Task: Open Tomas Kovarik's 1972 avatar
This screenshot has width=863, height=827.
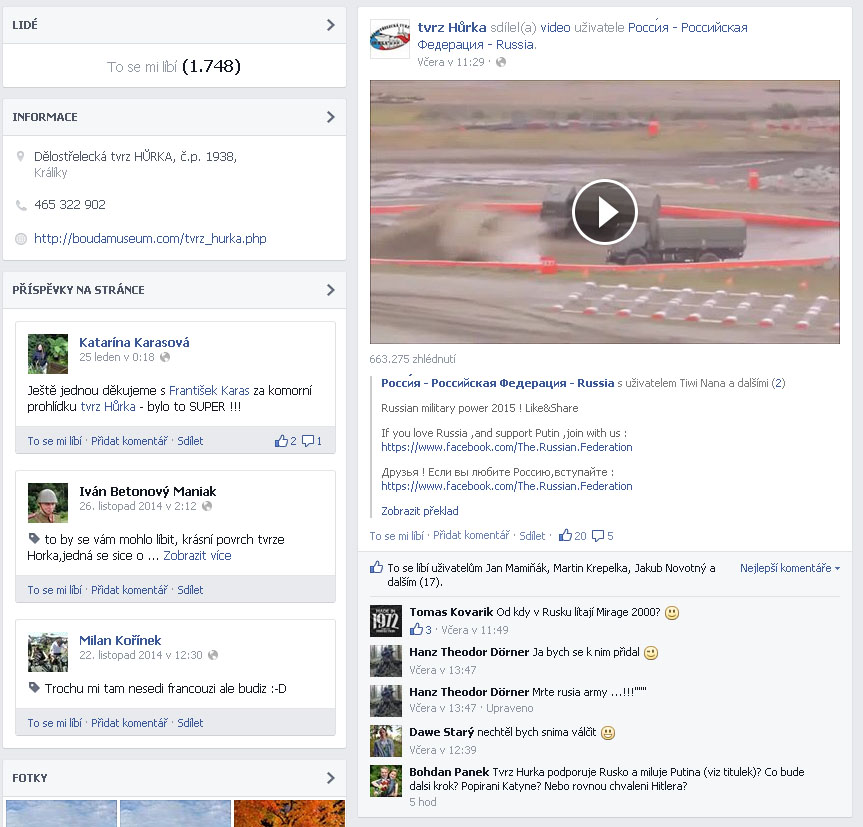Action: pyautogui.click(x=386, y=621)
